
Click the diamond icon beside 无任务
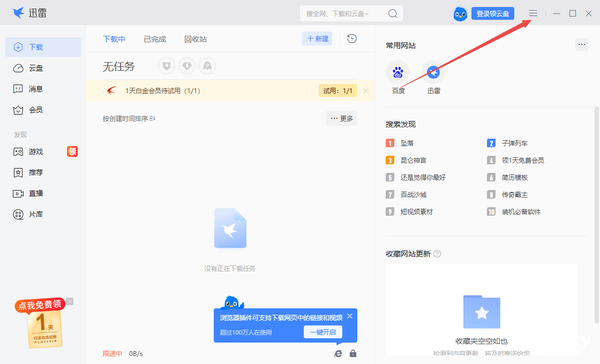(187, 66)
